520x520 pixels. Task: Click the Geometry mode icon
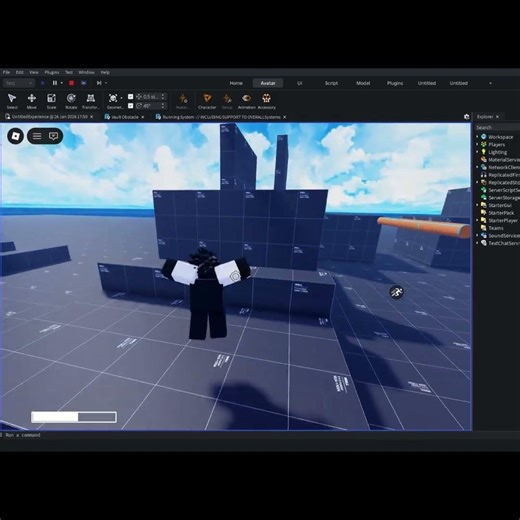pyautogui.click(x=113, y=98)
